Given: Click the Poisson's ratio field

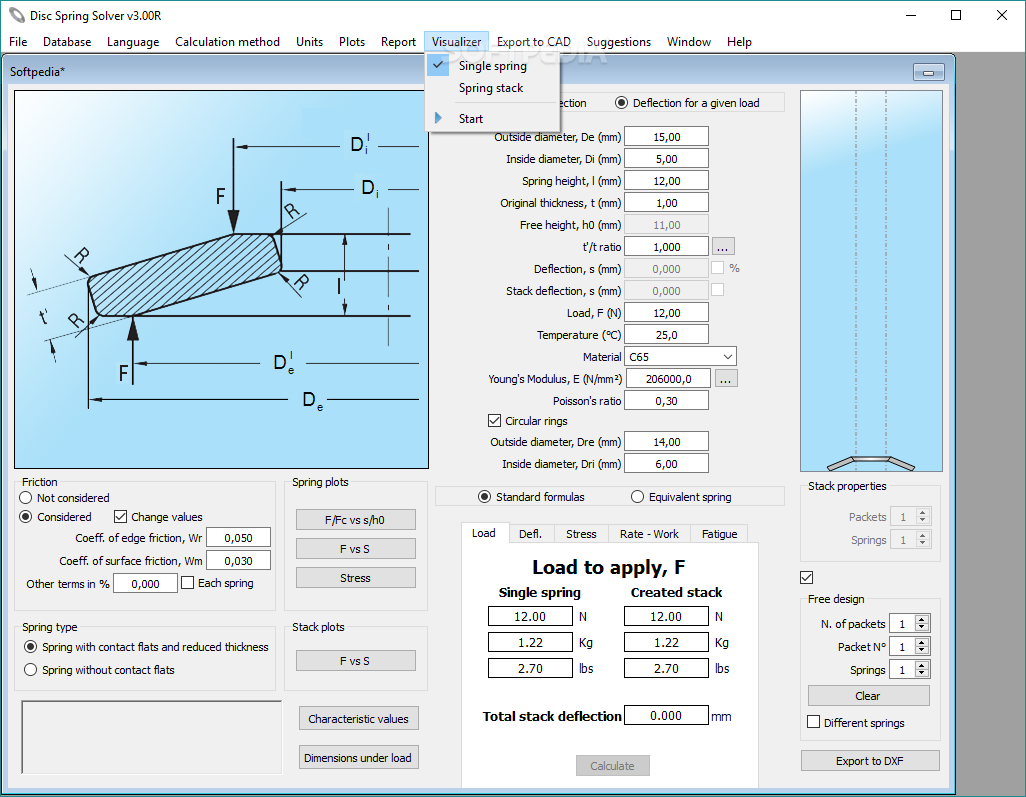Looking at the screenshot, I should tap(666, 400).
